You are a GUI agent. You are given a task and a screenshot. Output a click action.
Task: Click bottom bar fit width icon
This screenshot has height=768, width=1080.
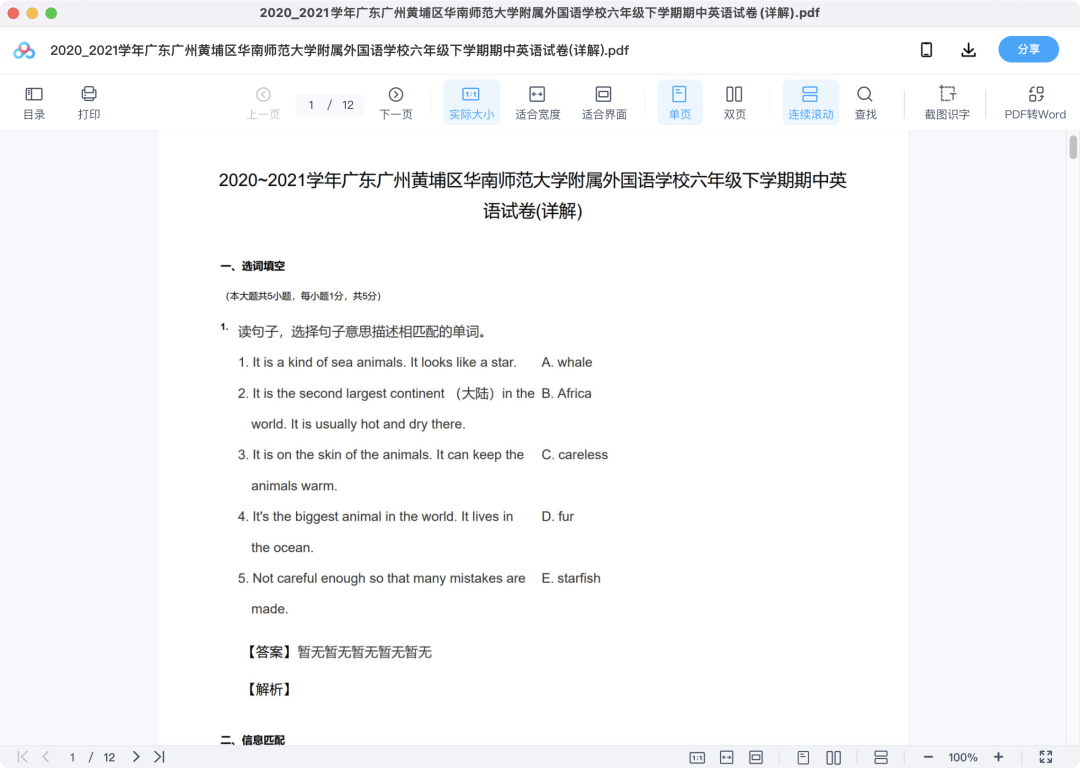(727, 758)
